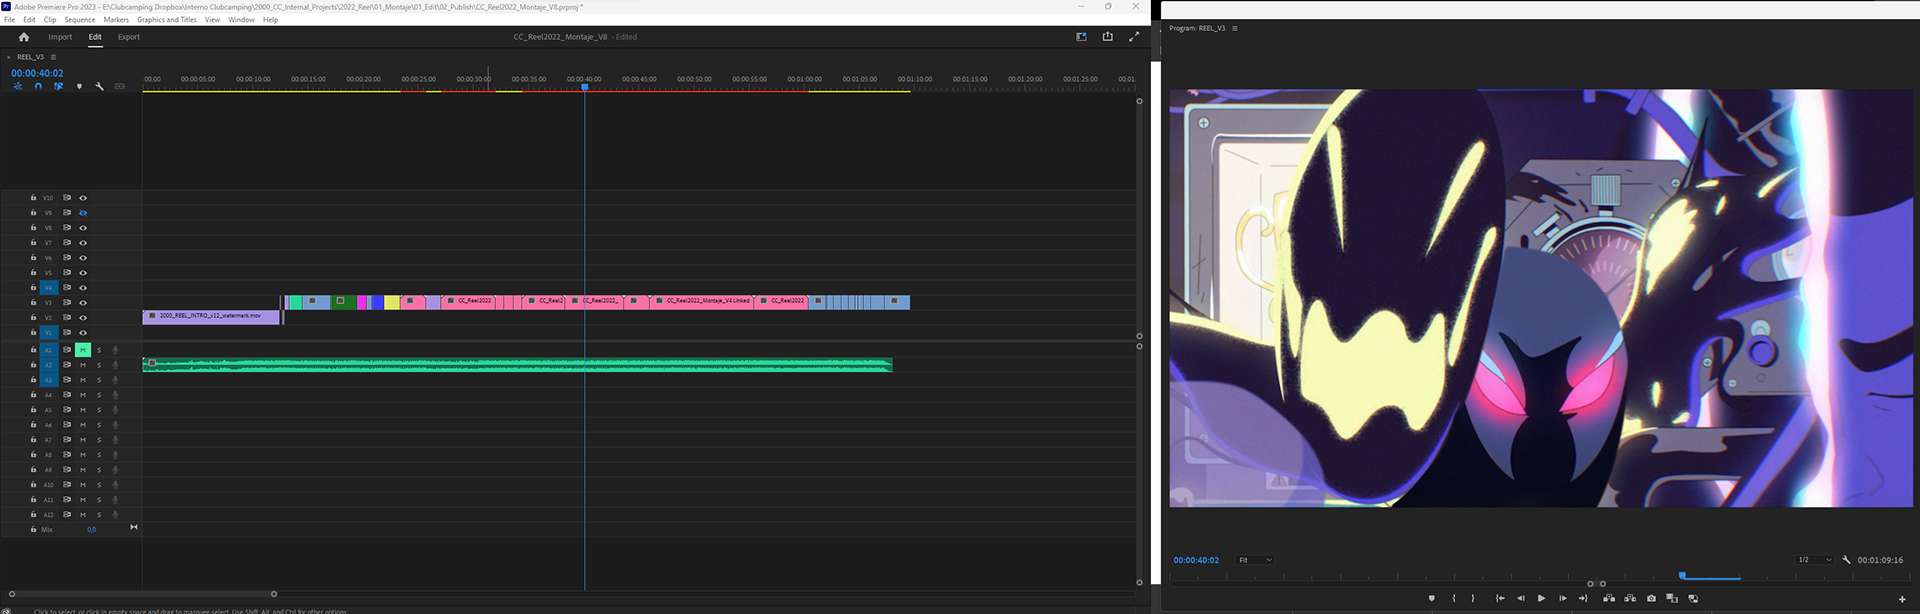The height and width of the screenshot is (614, 1920).
Task: Mute audio track A3
Action: pyautogui.click(x=83, y=380)
